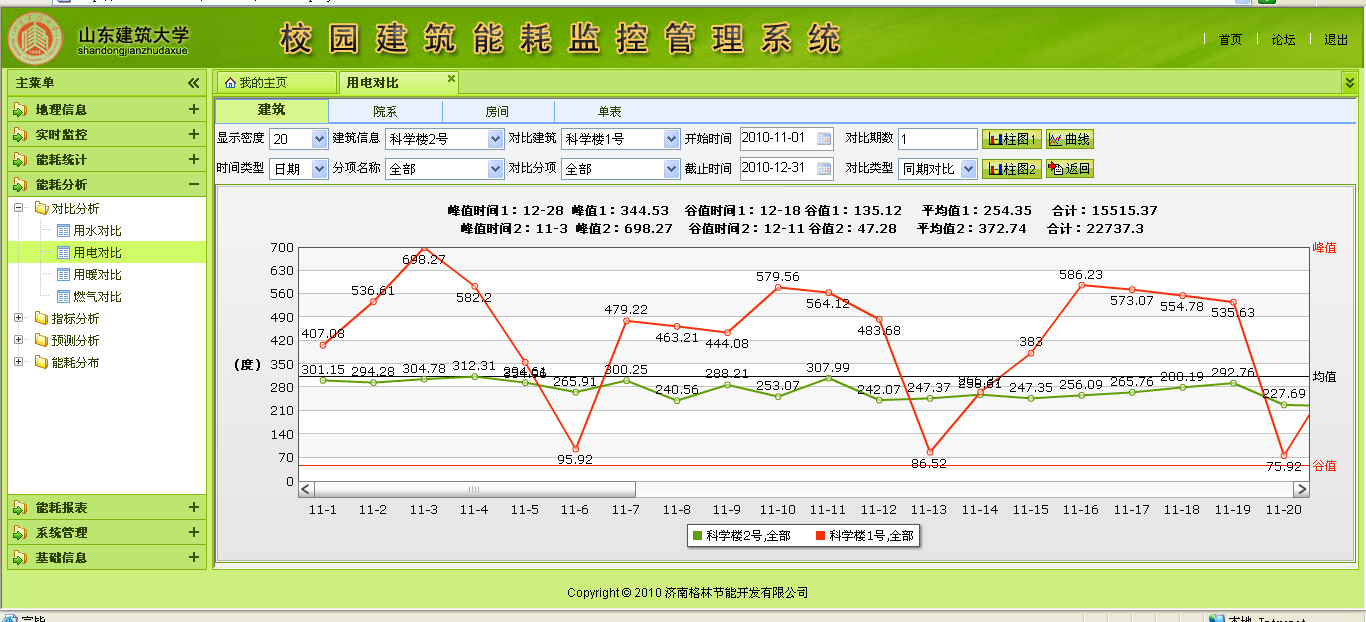This screenshot has width=1366, height=622.
Task: Open 燃气对比 in the tree
Action: coord(96,297)
